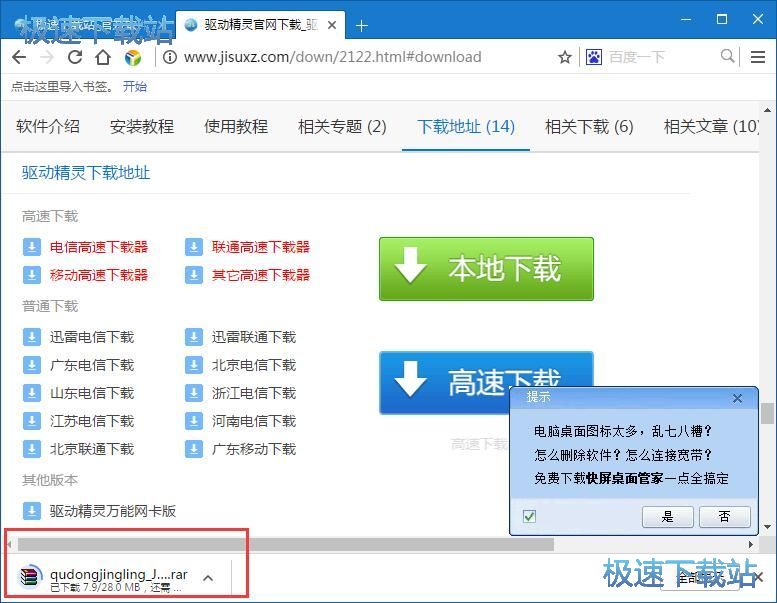
Task: Open a new tab with plus button
Action: pyautogui.click(x=362, y=26)
